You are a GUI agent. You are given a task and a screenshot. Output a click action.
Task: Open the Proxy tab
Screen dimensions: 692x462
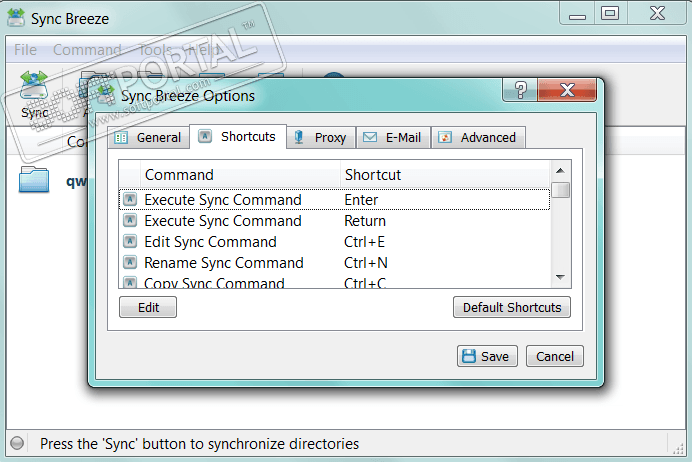[320, 138]
